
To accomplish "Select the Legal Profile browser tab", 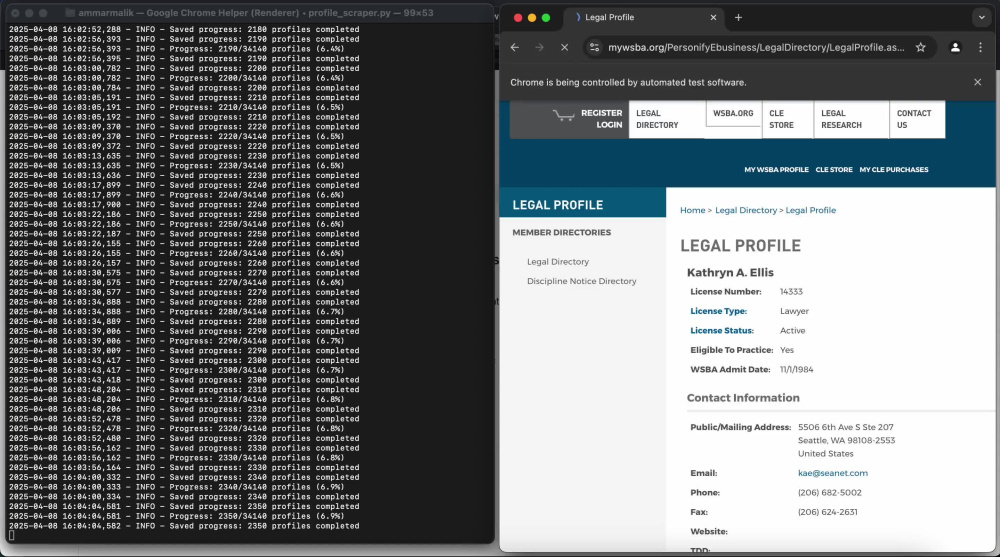I will (644, 18).
